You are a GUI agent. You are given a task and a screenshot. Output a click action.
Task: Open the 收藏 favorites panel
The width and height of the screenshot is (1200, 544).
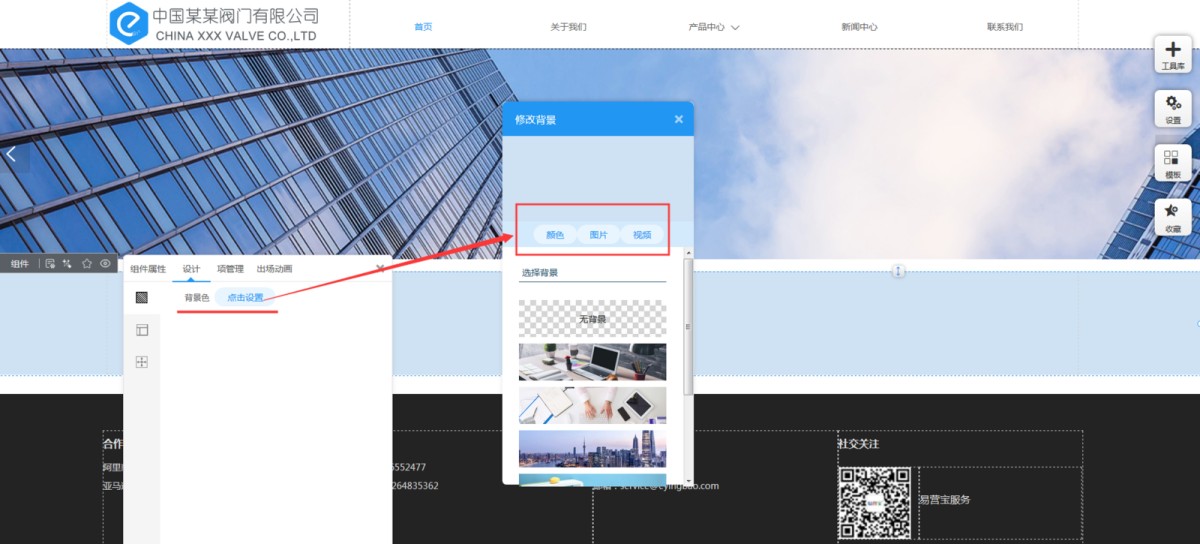pyautogui.click(x=1172, y=217)
